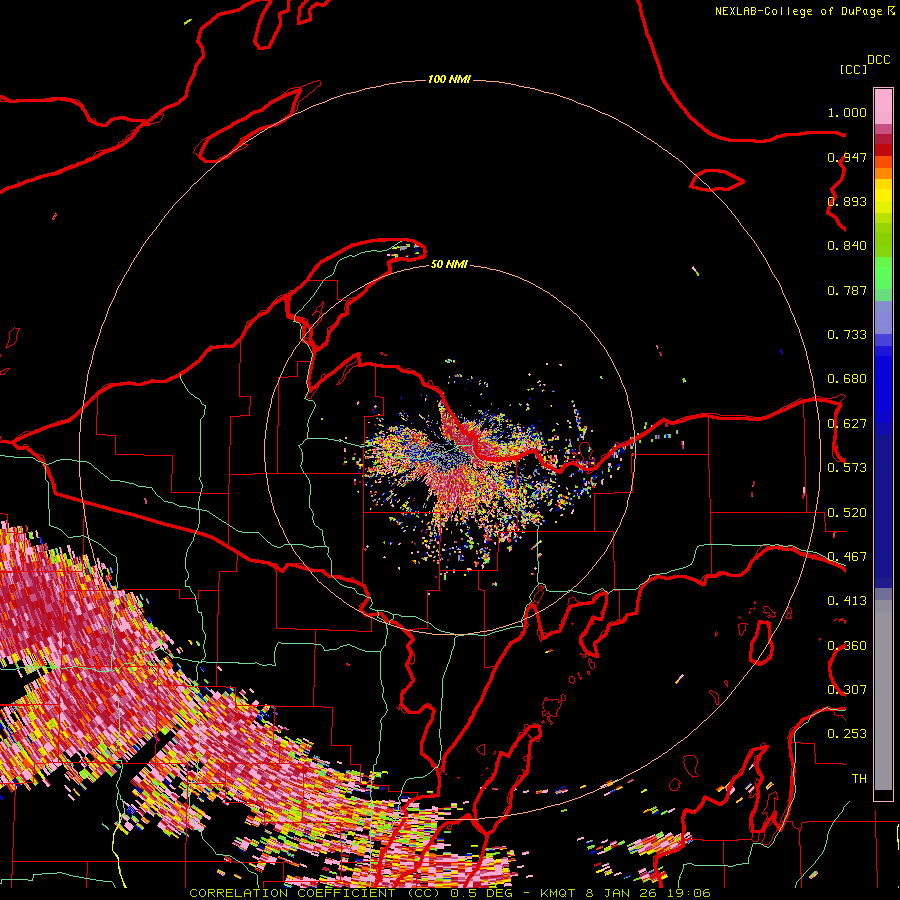The image size is (900, 900).
Task: Click the 0.840 scale value
Action: tap(847, 246)
